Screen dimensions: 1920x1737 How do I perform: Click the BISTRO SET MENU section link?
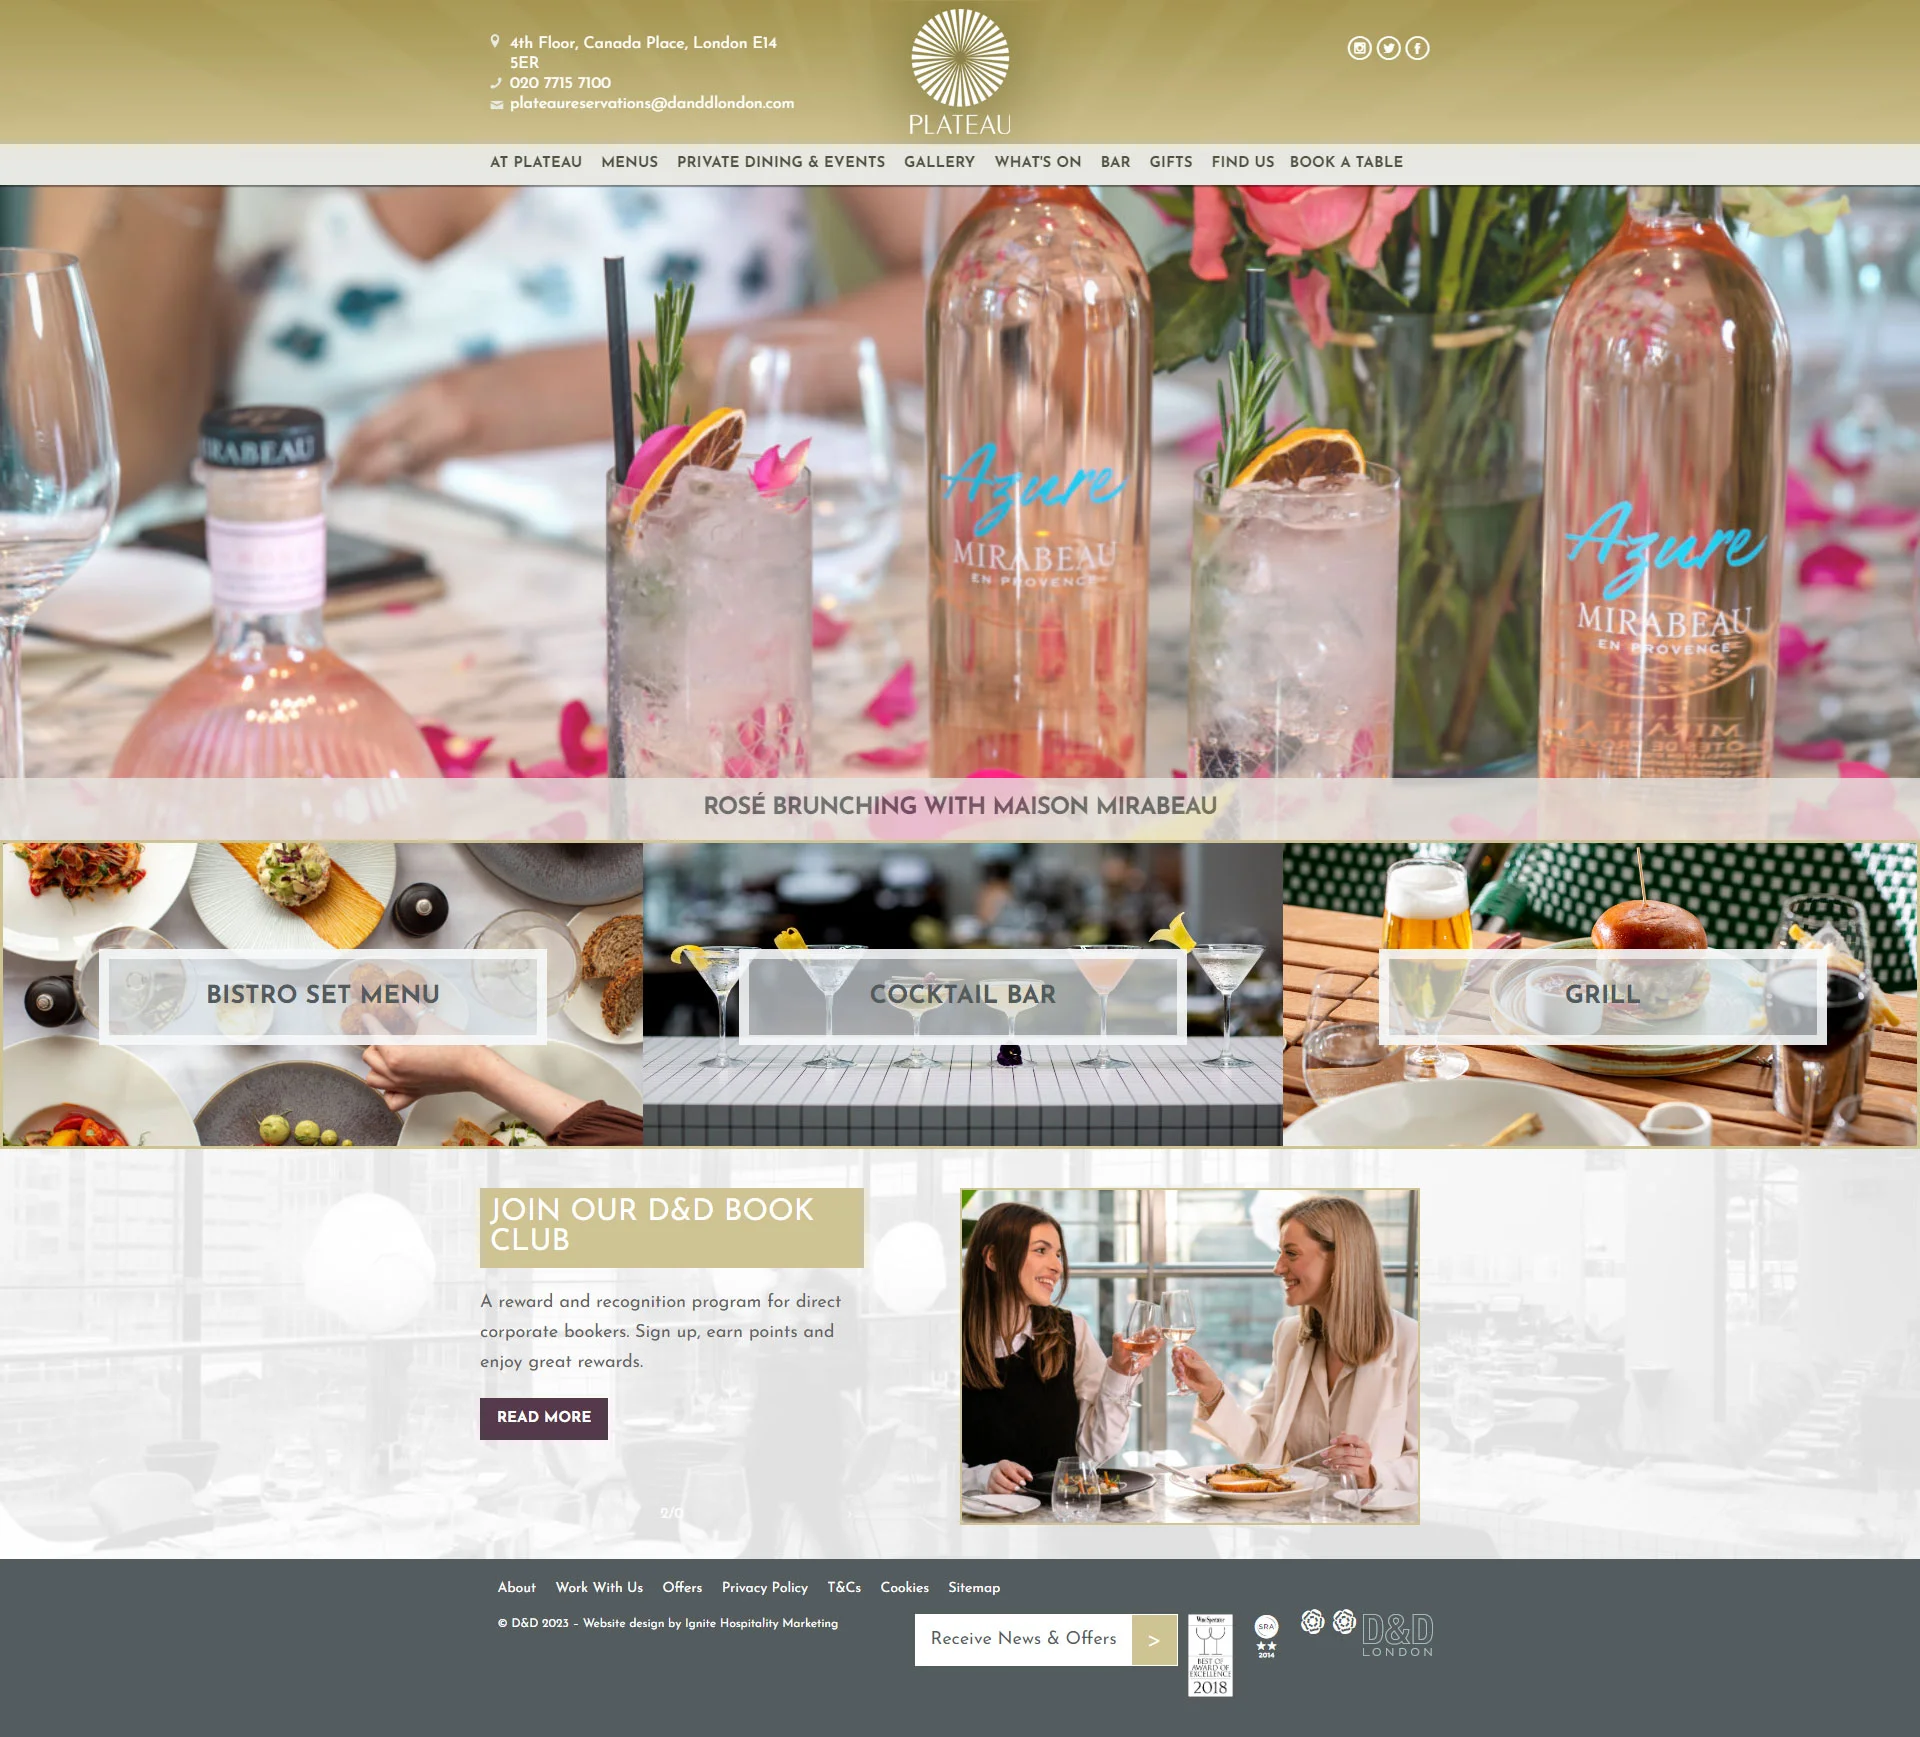[x=321, y=993]
